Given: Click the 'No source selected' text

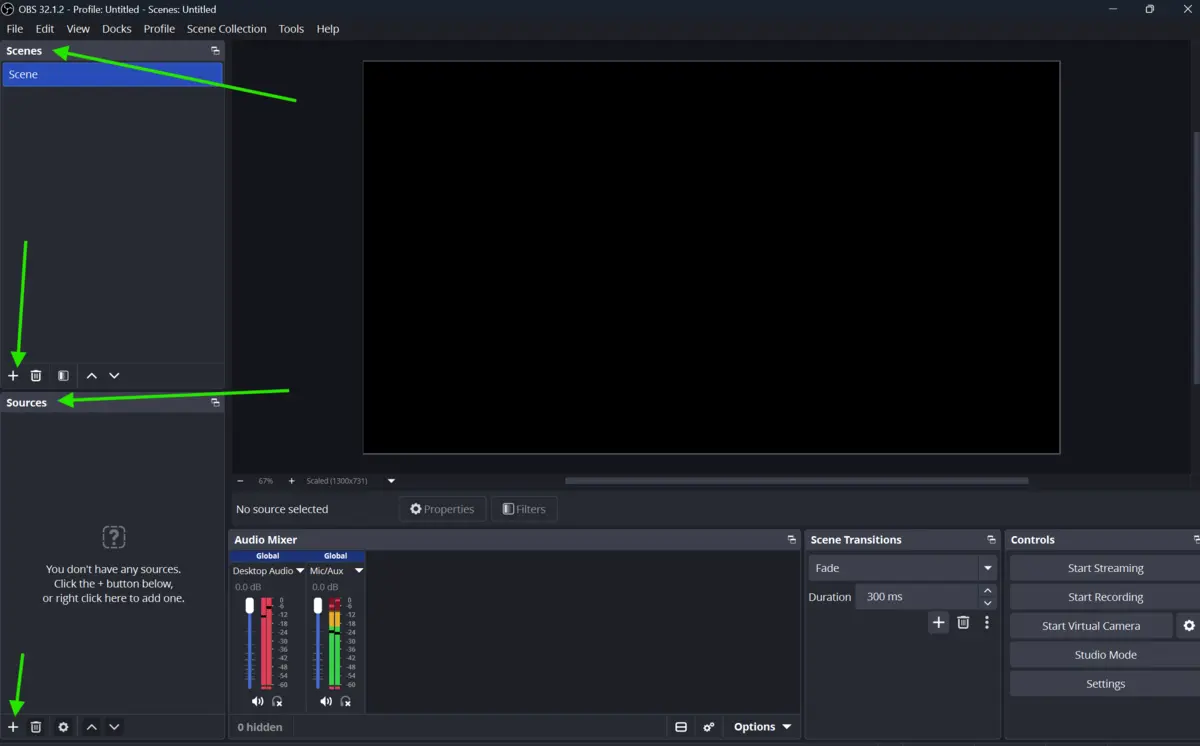Looking at the screenshot, I should tap(282, 509).
